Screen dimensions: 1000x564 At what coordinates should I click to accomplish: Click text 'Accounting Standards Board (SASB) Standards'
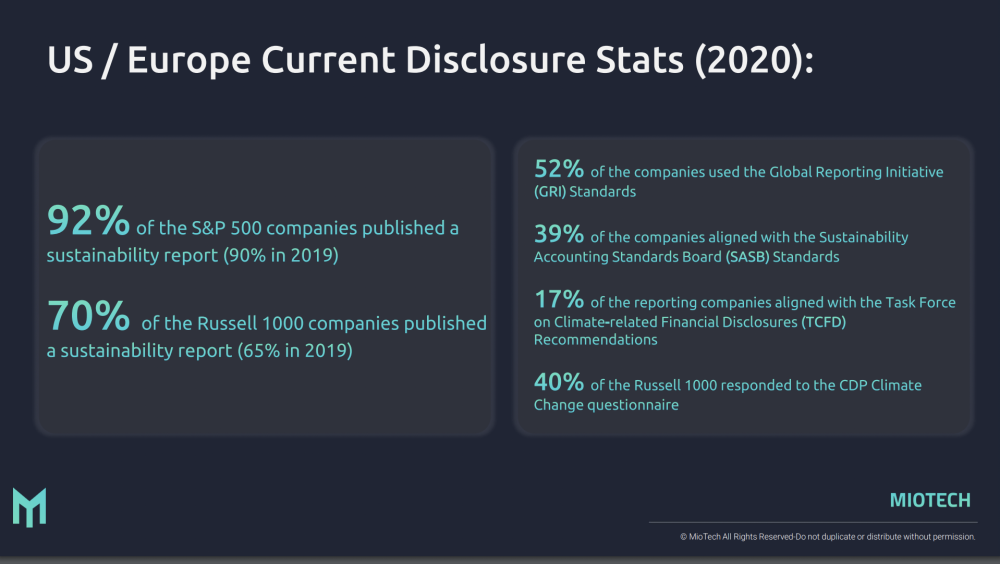tap(686, 256)
